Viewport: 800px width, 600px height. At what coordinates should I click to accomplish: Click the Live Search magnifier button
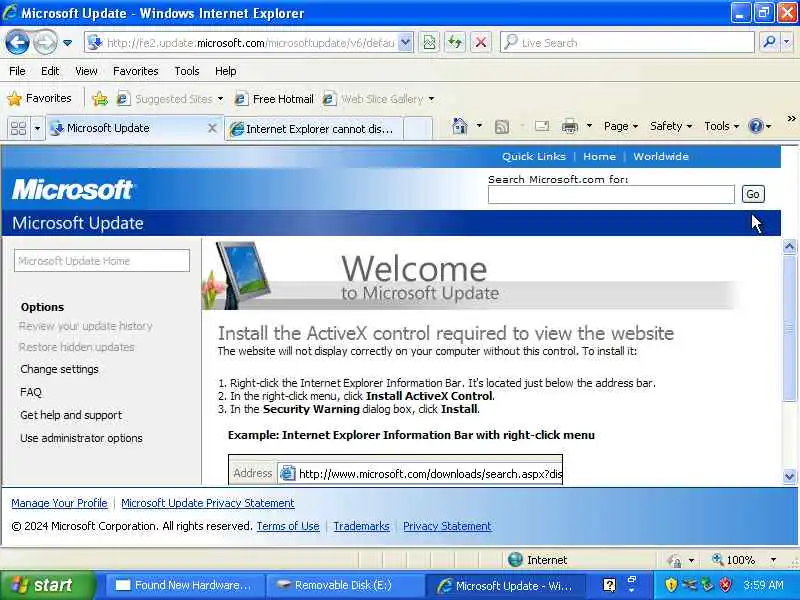pyautogui.click(x=769, y=43)
